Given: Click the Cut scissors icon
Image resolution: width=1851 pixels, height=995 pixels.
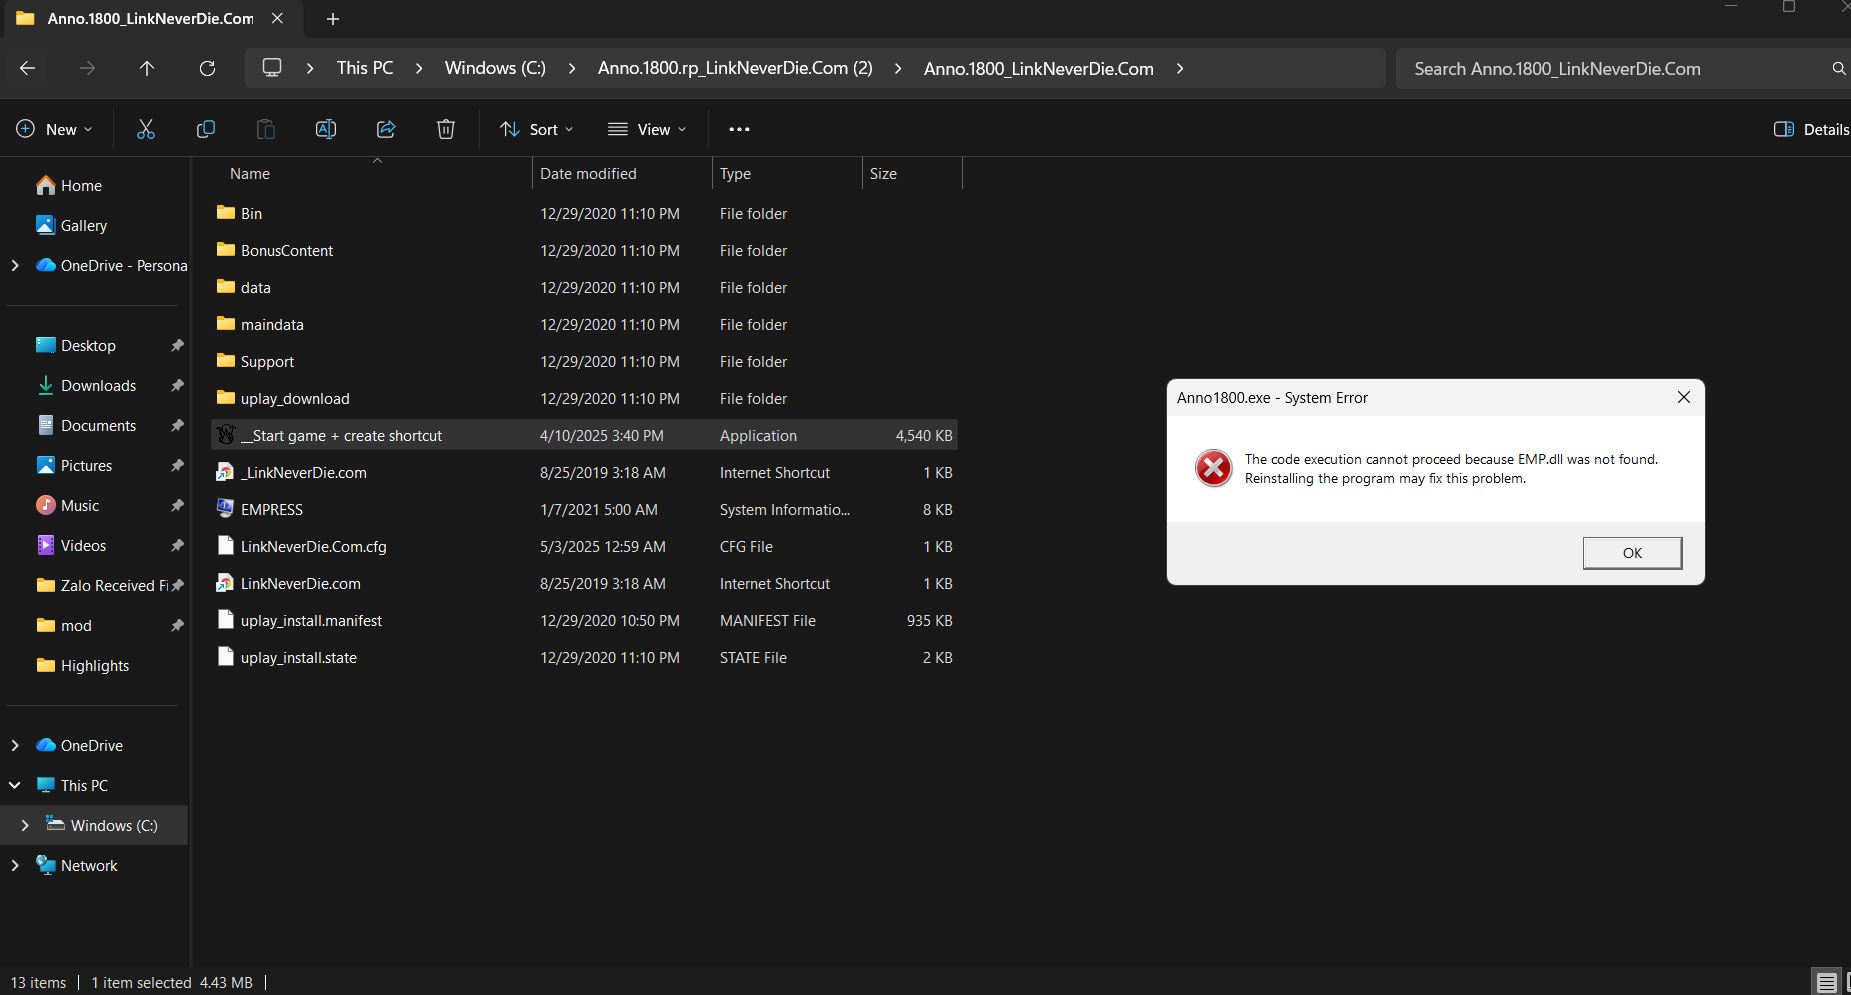Looking at the screenshot, I should point(146,129).
